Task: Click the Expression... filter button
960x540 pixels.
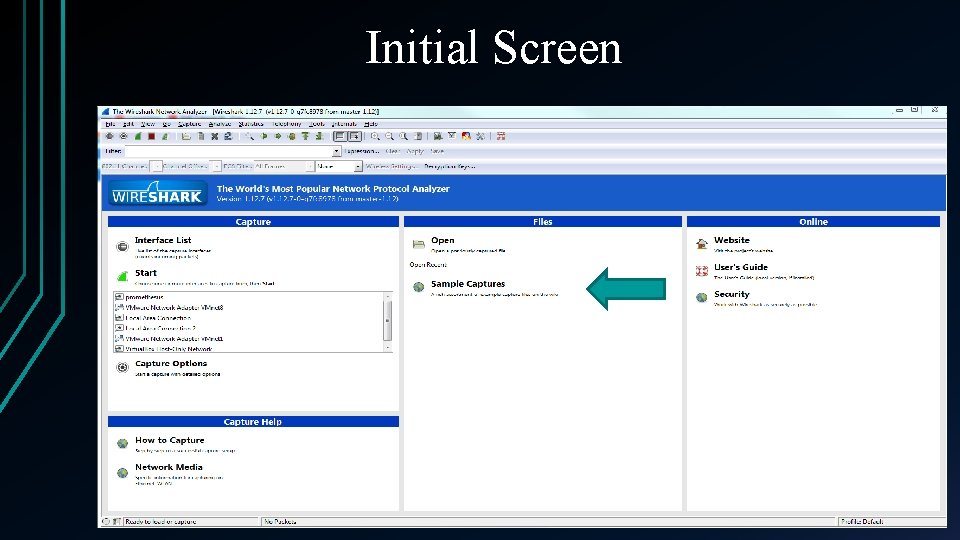Action: (x=362, y=151)
